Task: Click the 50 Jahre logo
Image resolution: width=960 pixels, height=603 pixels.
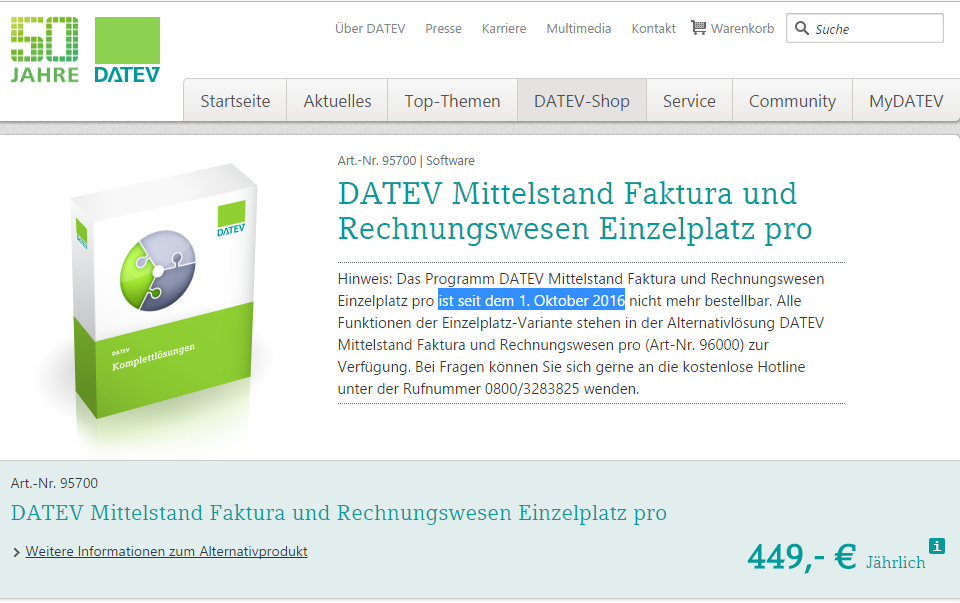Action: pos(45,50)
